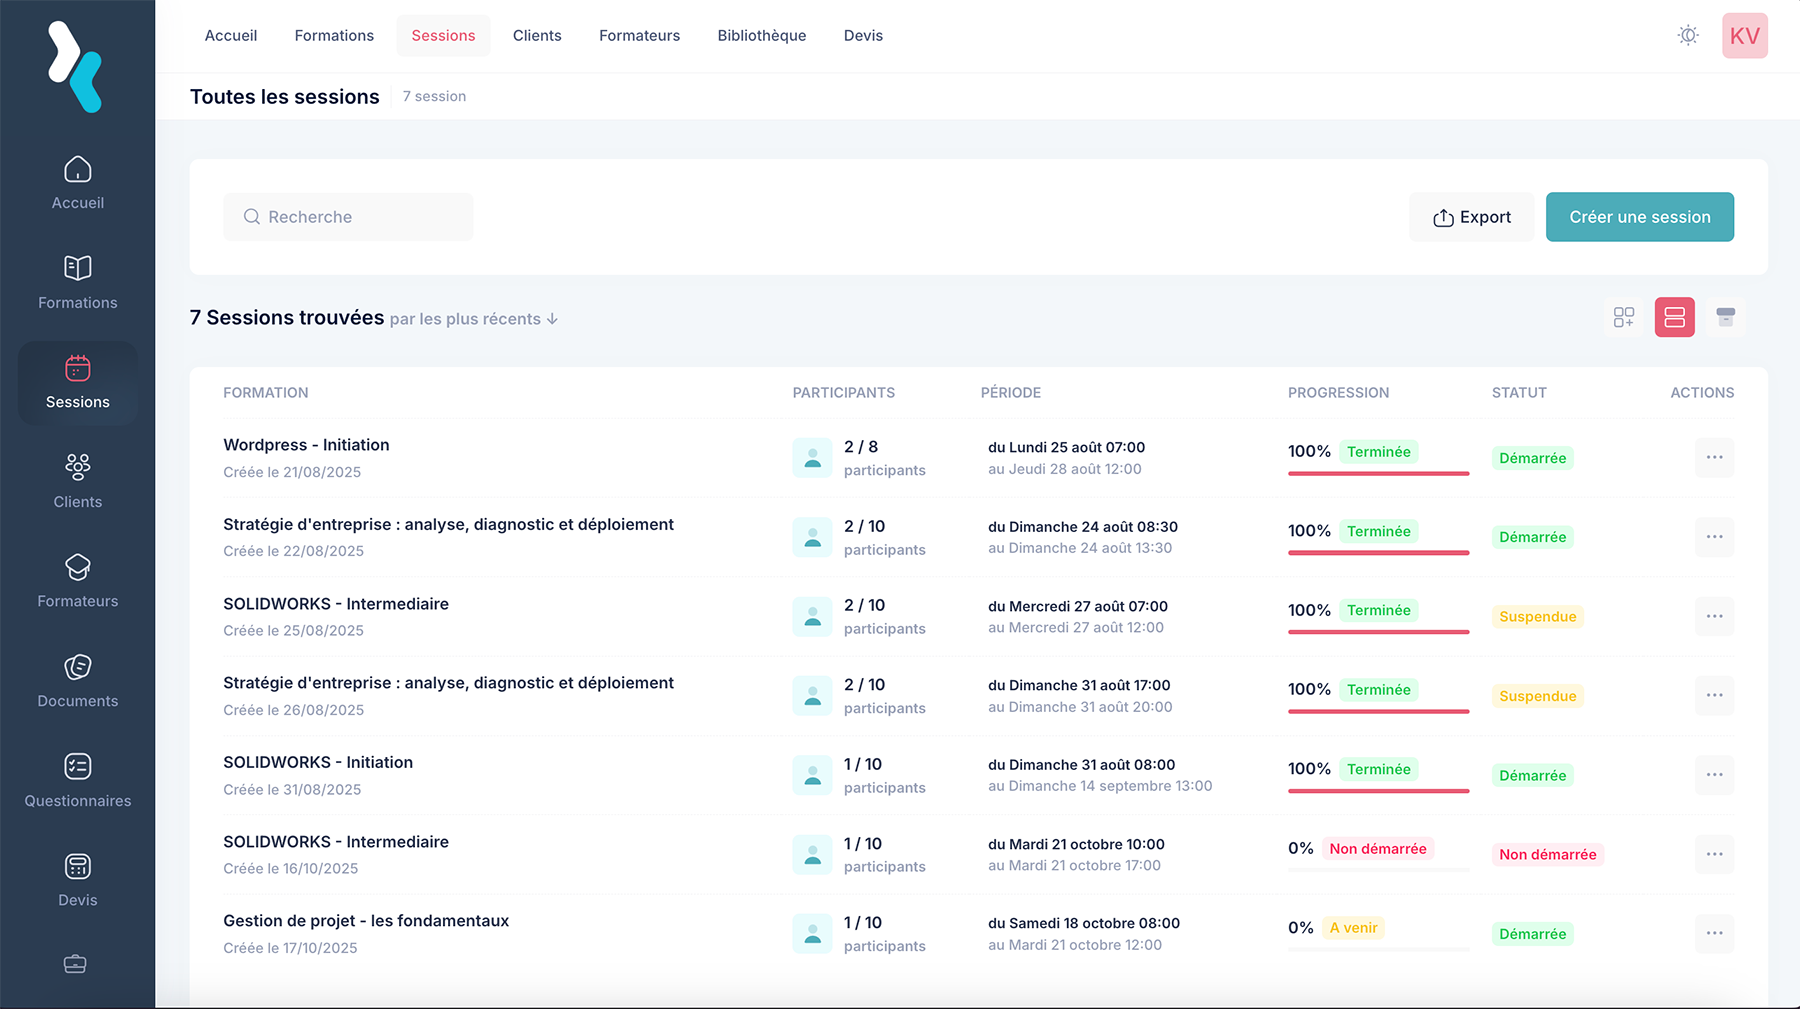
Task: Go to Documents in the sidebar
Action: click(77, 681)
